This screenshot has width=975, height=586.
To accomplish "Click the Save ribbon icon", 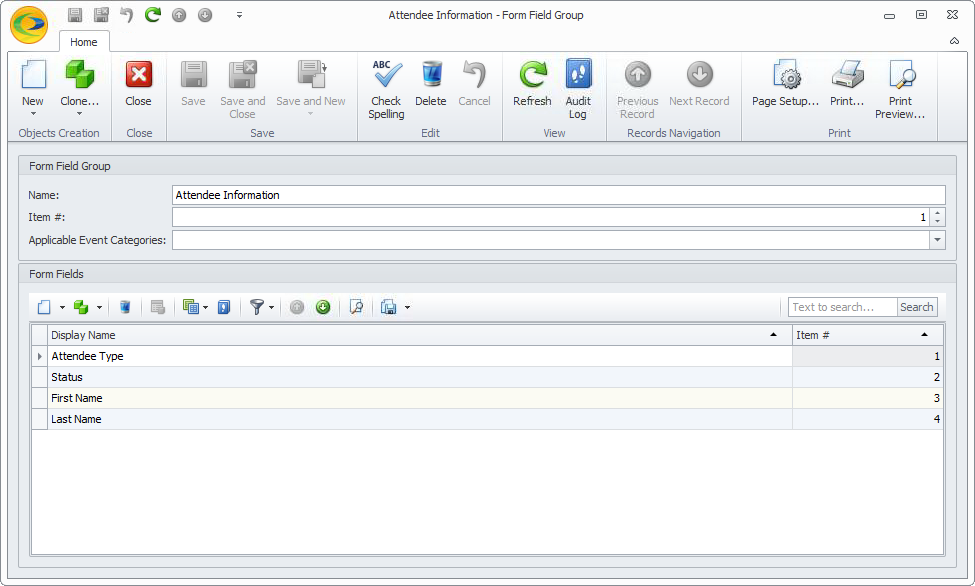I will (193, 75).
